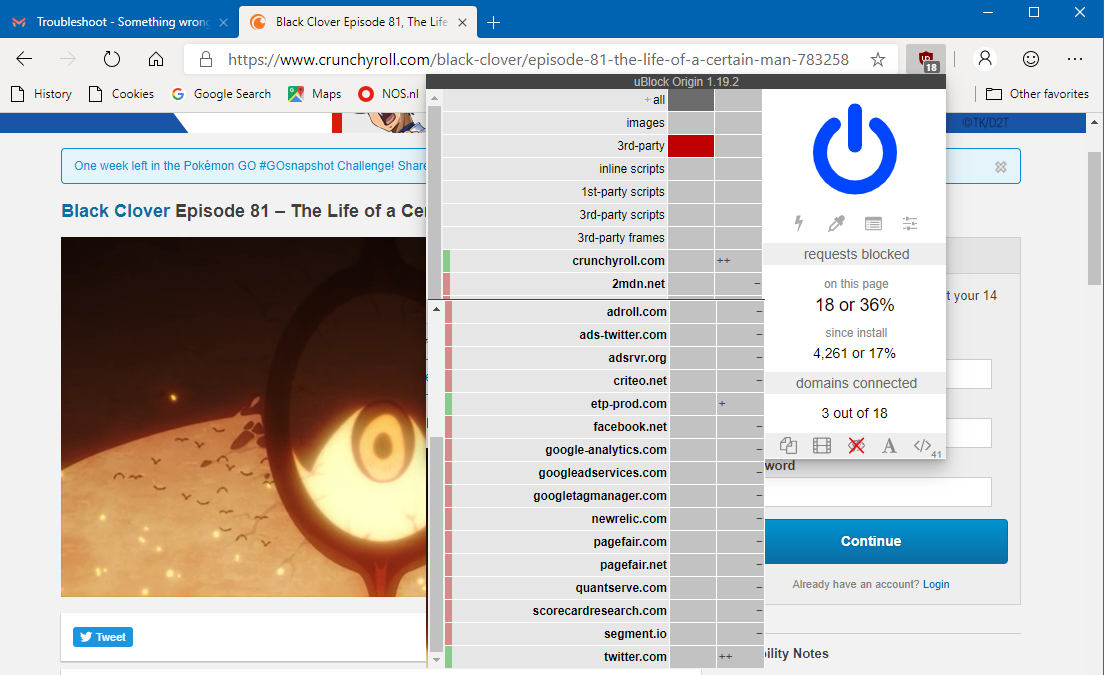The image size is (1104, 675).
Task: Click the smiley feedback icon
Action: click(x=1031, y=59)
